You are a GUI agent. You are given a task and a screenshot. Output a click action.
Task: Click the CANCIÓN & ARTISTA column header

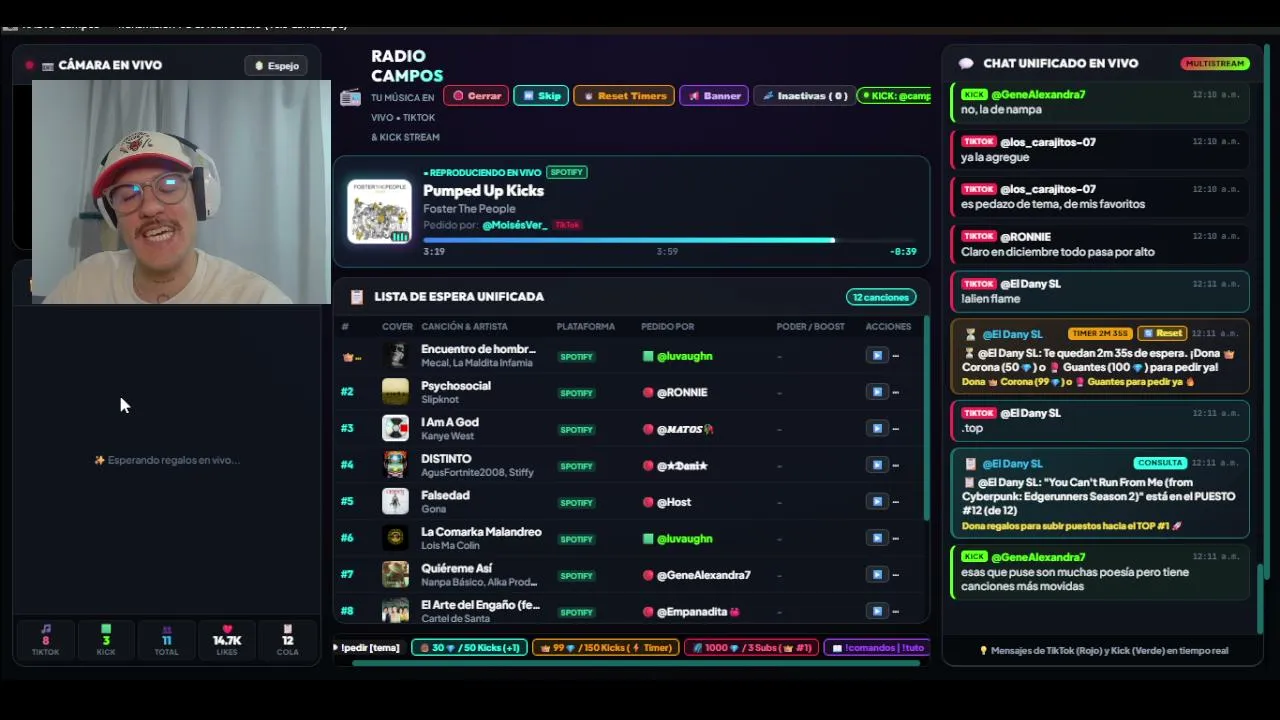coord(464,327)
